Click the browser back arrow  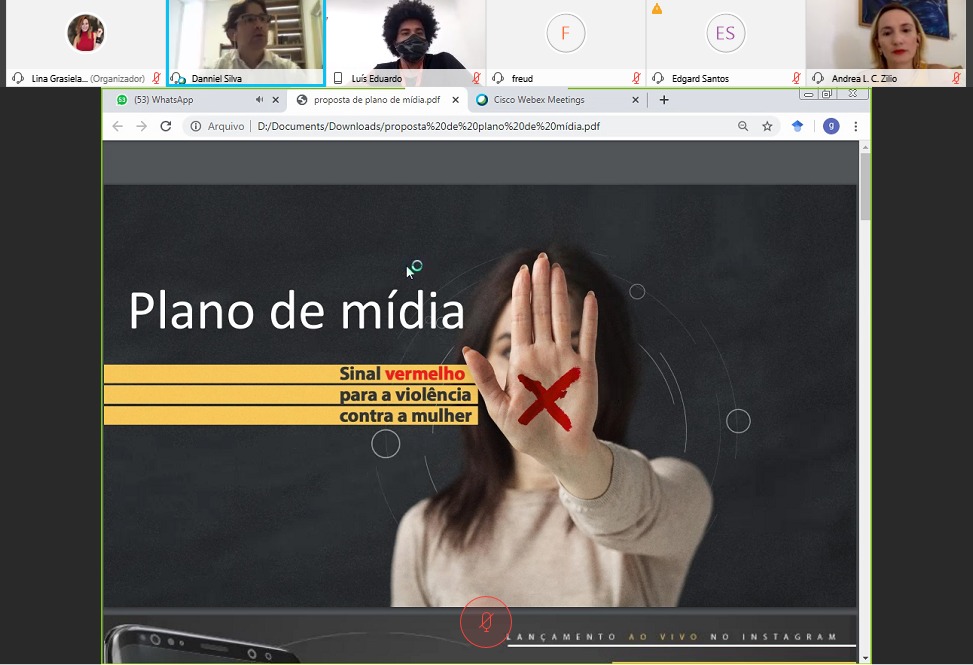pos(118,126)
